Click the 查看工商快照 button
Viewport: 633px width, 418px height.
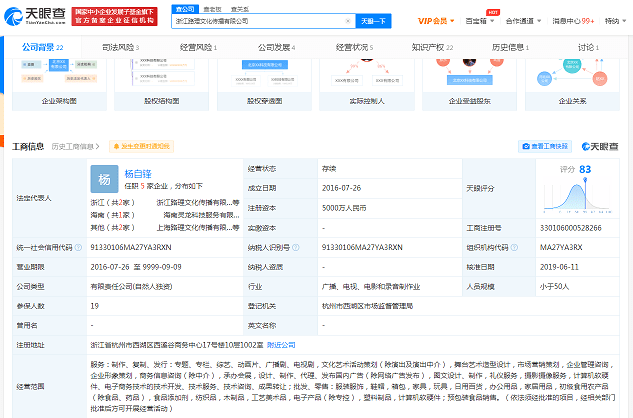click(545, 146)
